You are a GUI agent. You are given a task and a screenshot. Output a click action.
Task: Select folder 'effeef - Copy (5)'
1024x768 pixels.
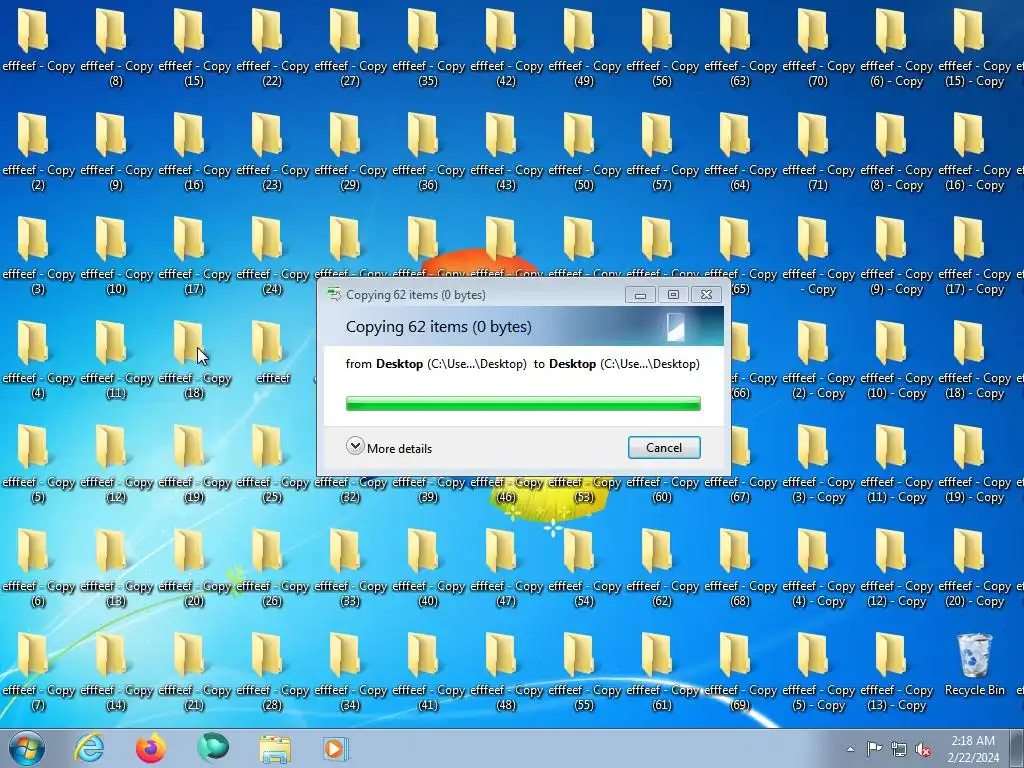(x=39, y=464)
